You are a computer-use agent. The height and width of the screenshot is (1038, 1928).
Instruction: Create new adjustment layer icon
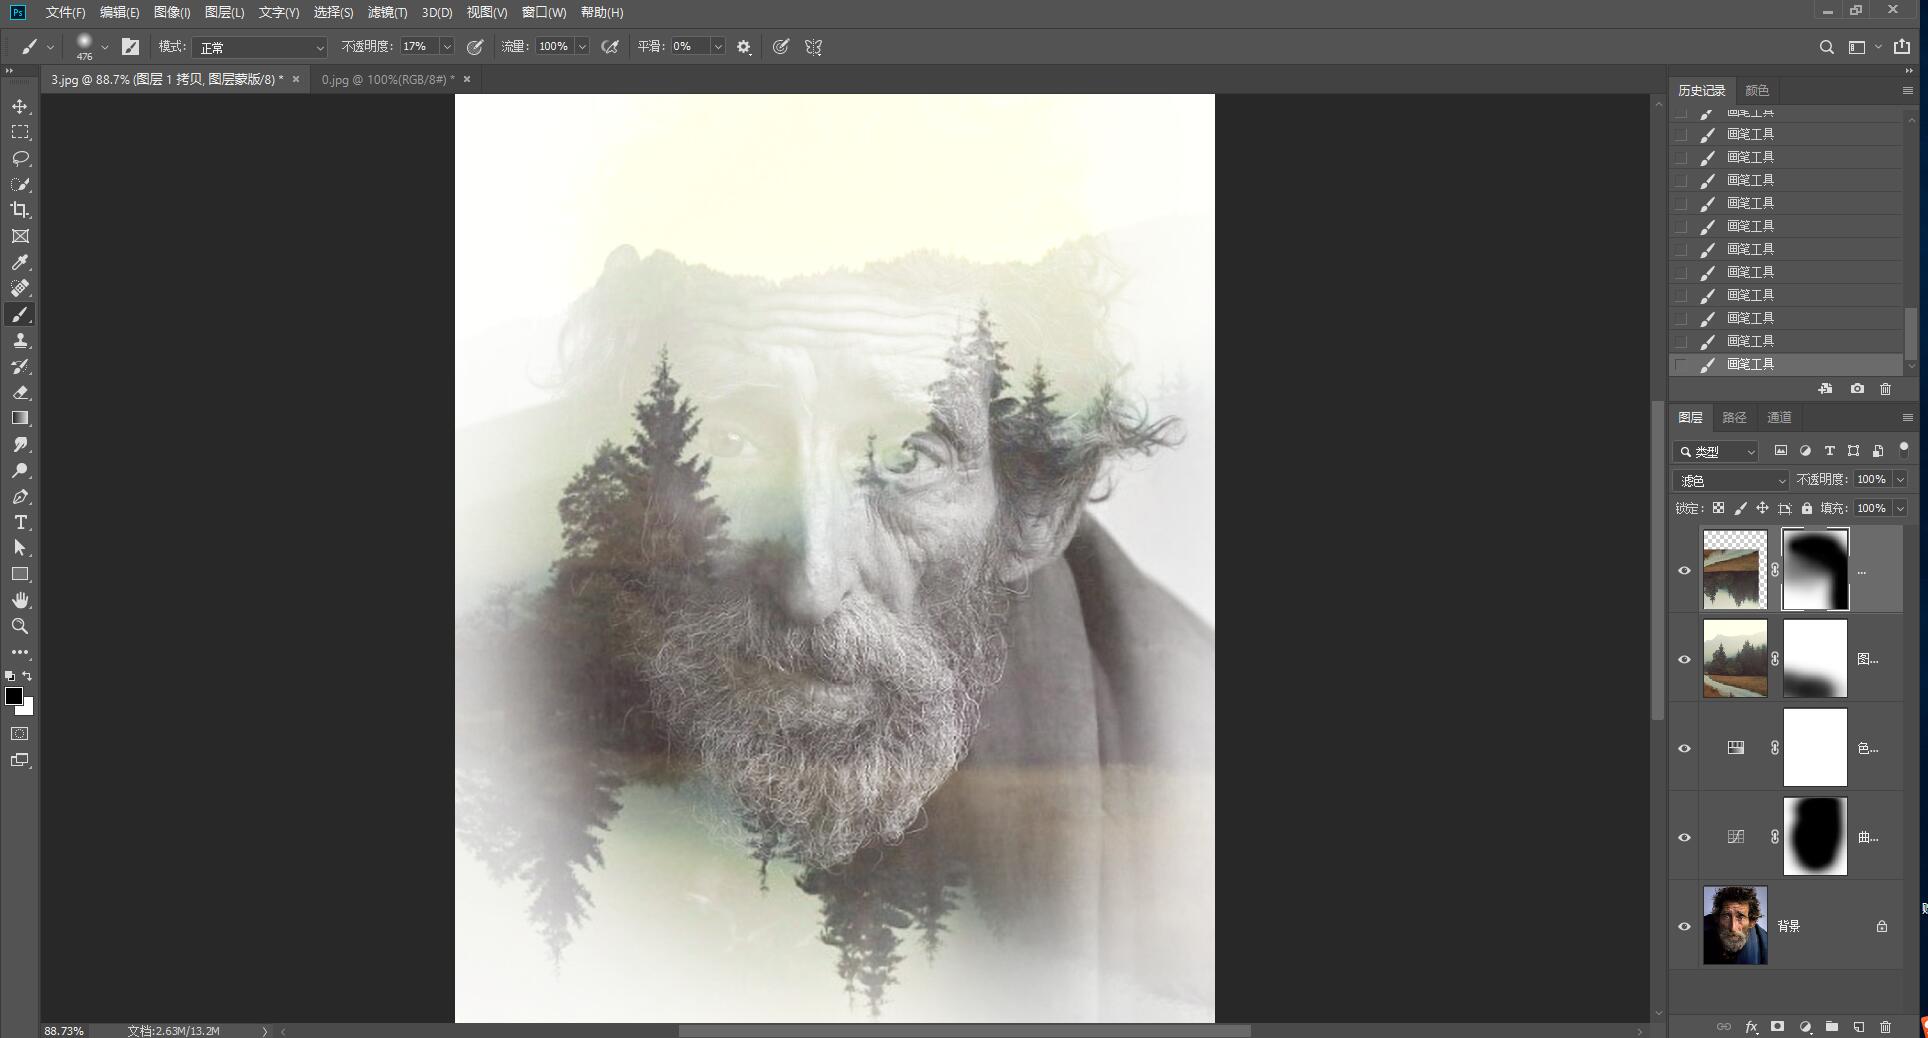(x=1805, y=1026)
